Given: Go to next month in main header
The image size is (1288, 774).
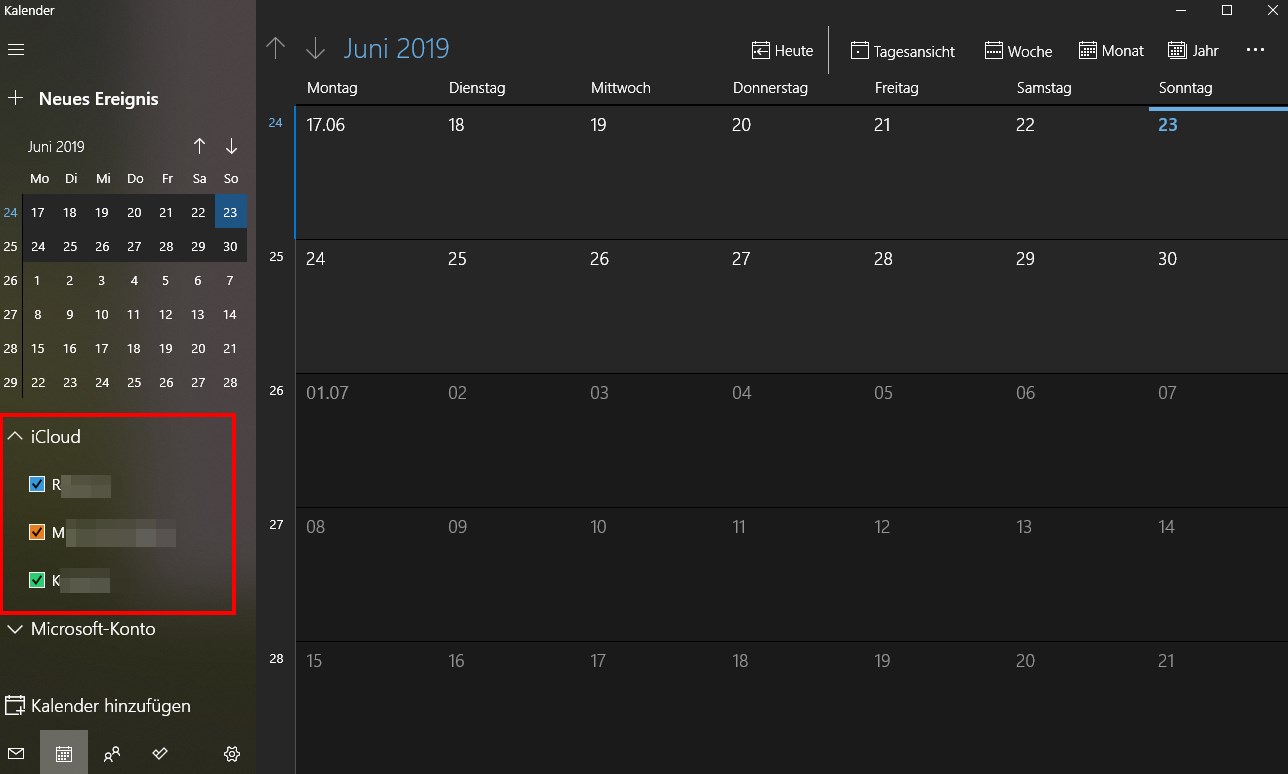Looking at the screenshot, I should pyautogui.click(x=315, y=48).
